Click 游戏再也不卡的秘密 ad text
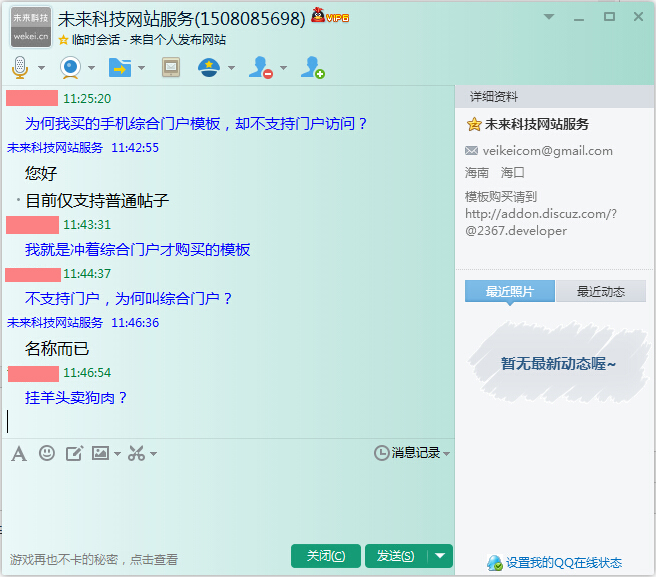The width and height of the screenshot is (656, 577). click(x=94, y=559)
